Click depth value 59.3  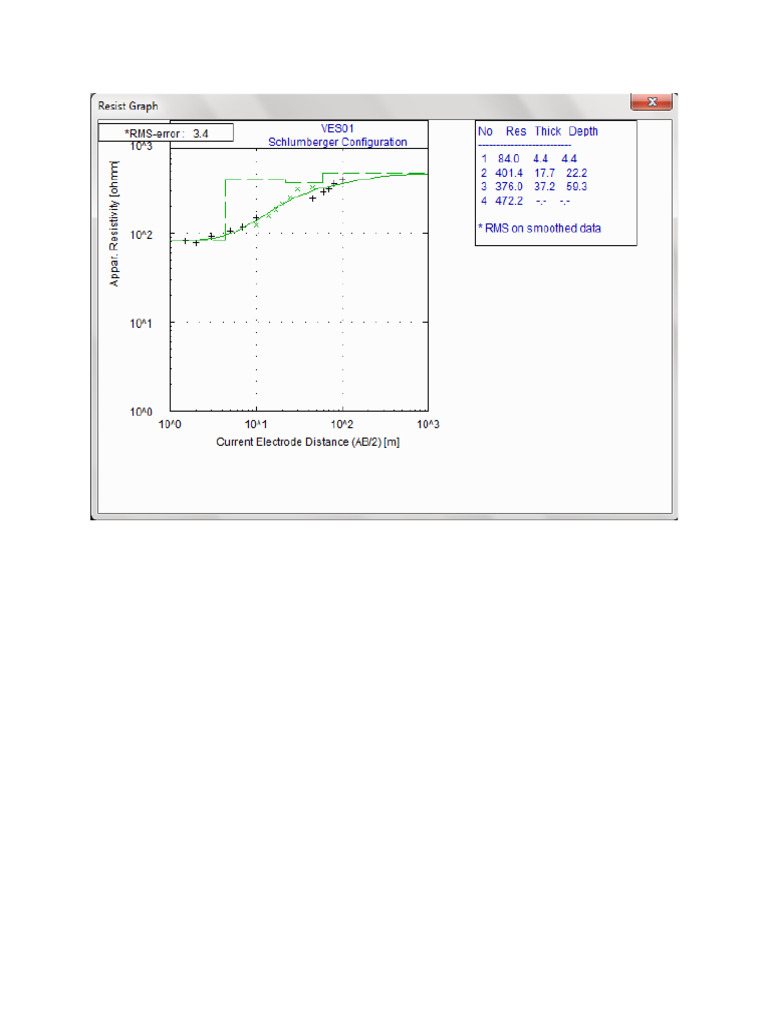point(577,187)
